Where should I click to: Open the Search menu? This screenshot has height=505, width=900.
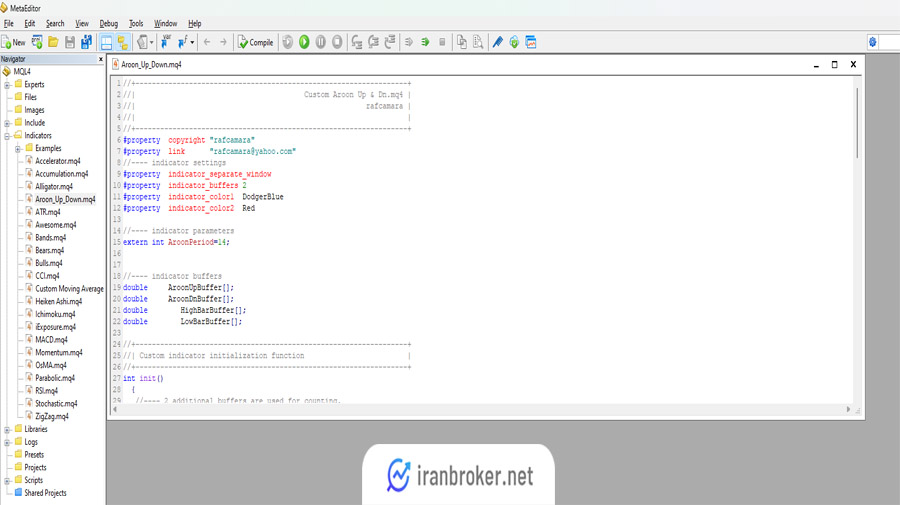pyautogui.click(x=55, y=24)
